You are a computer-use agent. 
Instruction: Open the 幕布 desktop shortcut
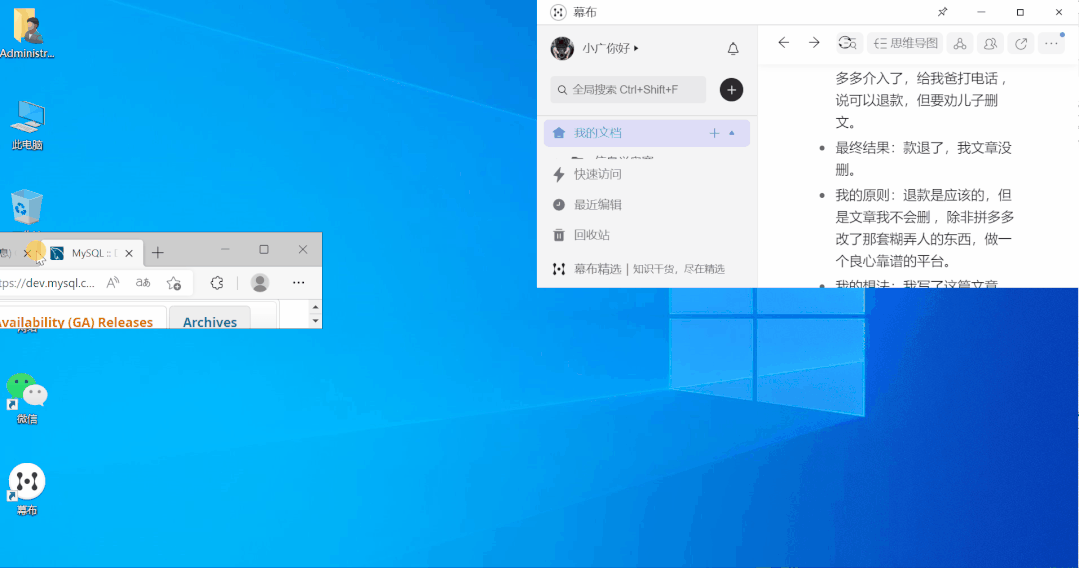[x=27, y=490]
